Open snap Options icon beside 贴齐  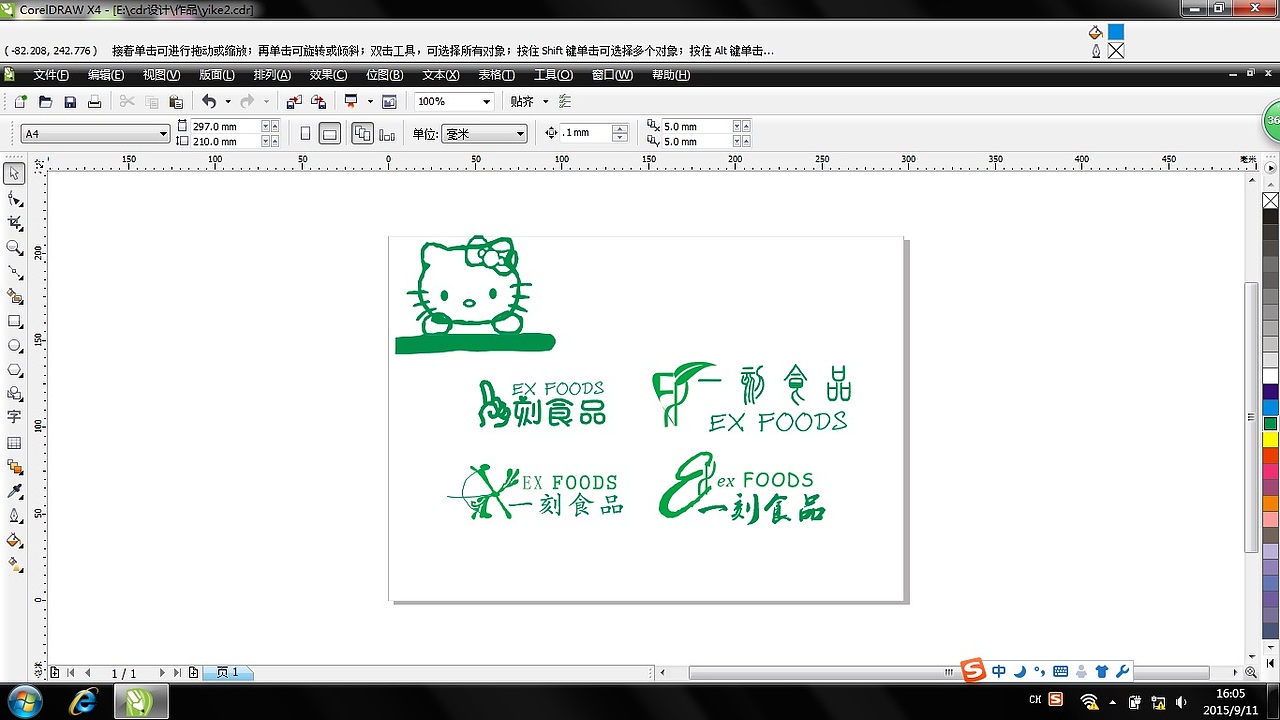(x=565, y=101)
